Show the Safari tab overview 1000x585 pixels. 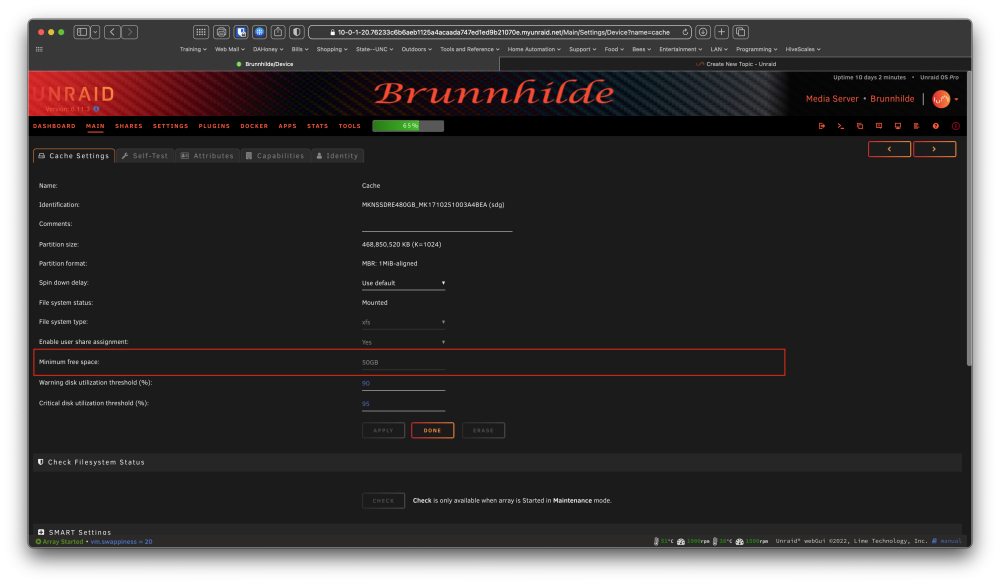(740, 32)
